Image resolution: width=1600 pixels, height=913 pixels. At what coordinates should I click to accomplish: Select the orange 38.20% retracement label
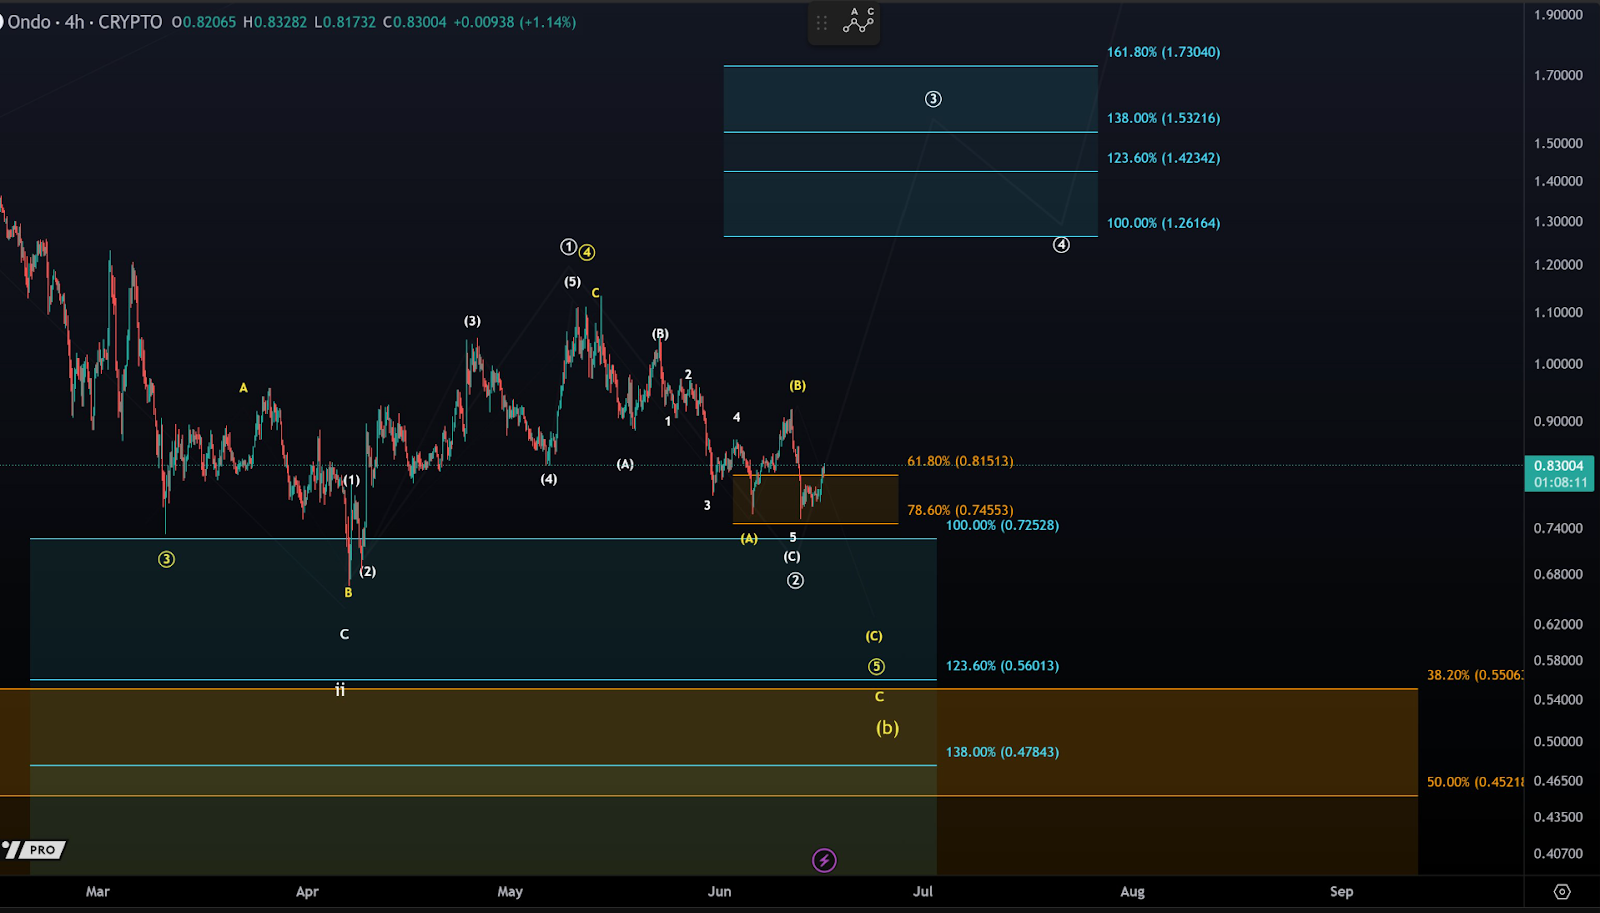1475,675
